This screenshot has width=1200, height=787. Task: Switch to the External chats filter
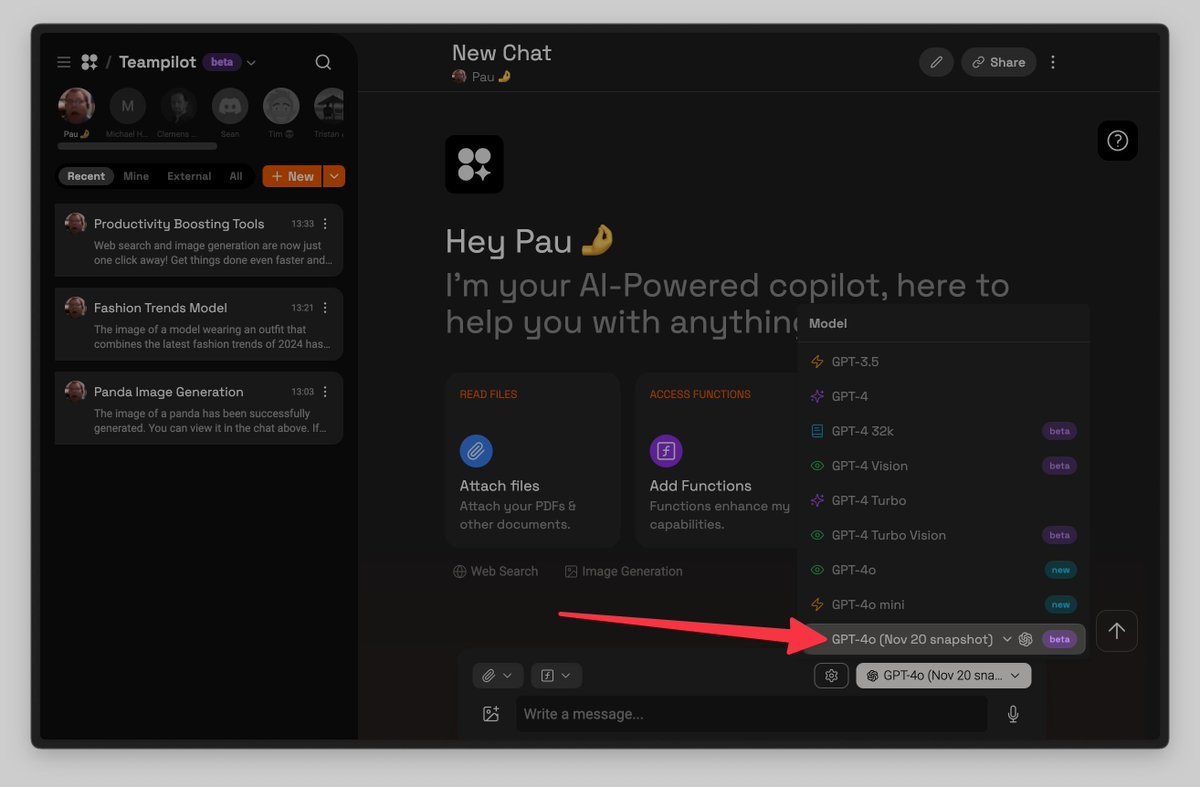(189, 176)
